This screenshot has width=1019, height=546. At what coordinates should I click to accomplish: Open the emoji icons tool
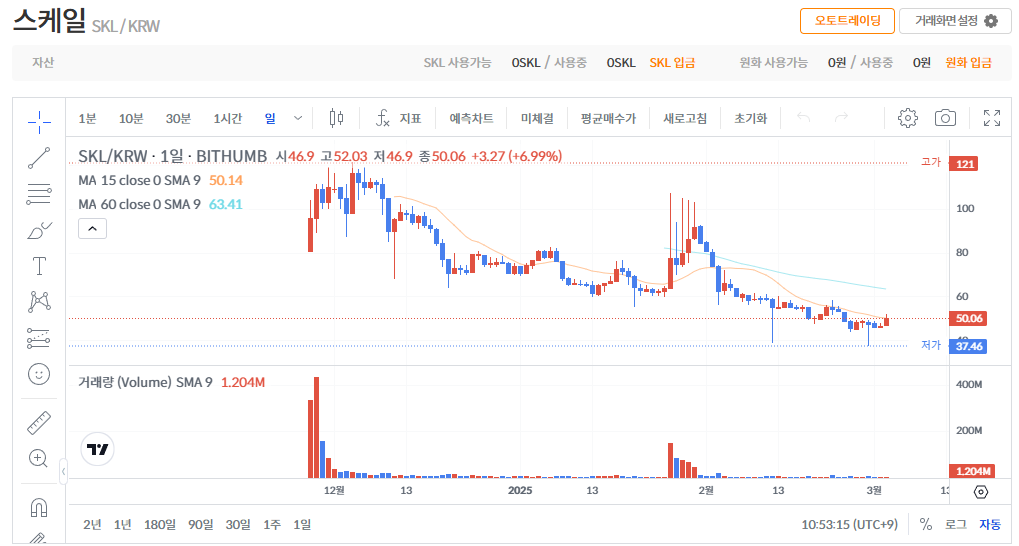(x=39, y=374)
